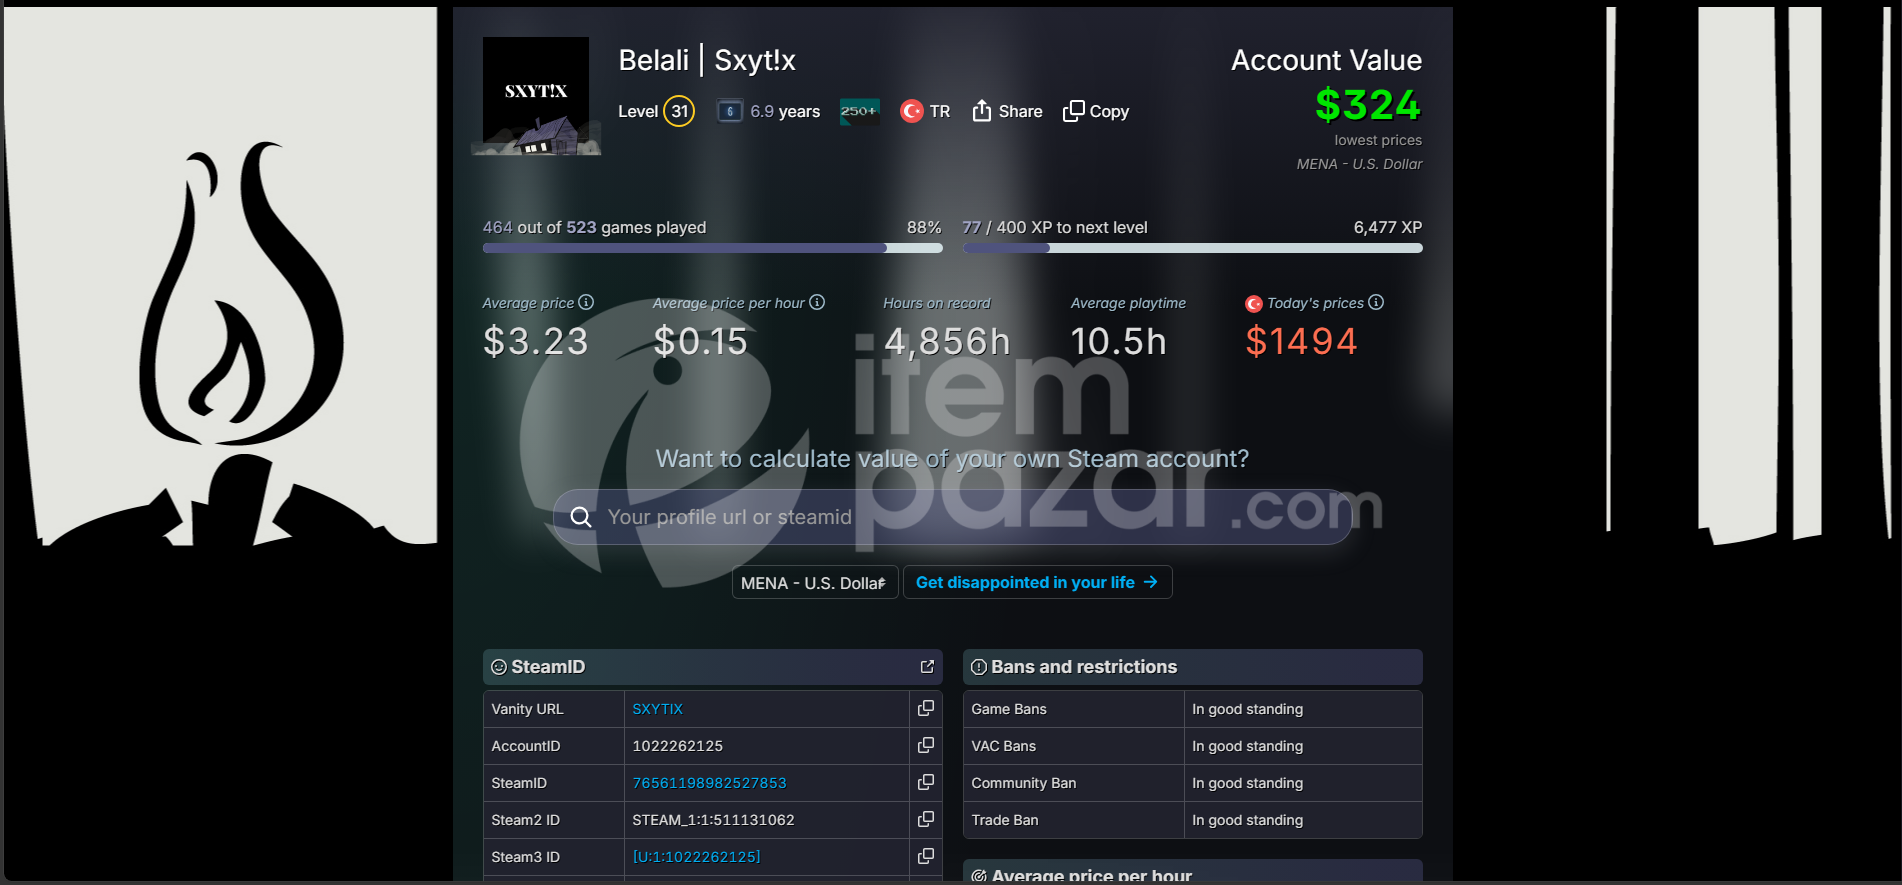Copy the account summary
Image resolution: width=1902 pixels, height=885 pixels.
[x=1096, y=111]
